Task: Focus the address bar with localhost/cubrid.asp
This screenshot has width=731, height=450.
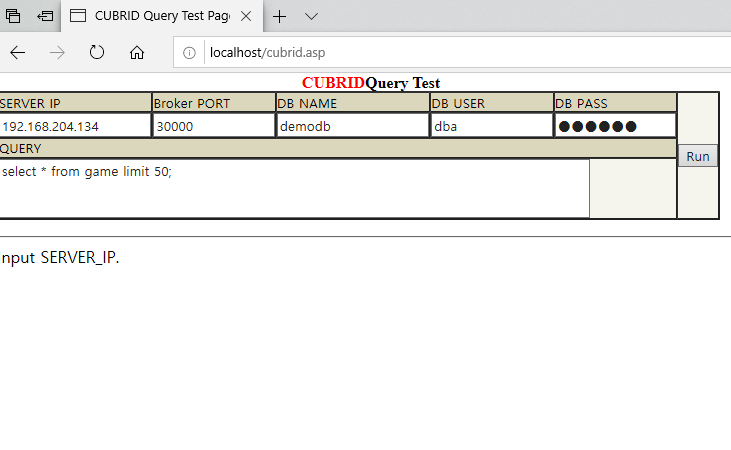Action: pos(400,53)
